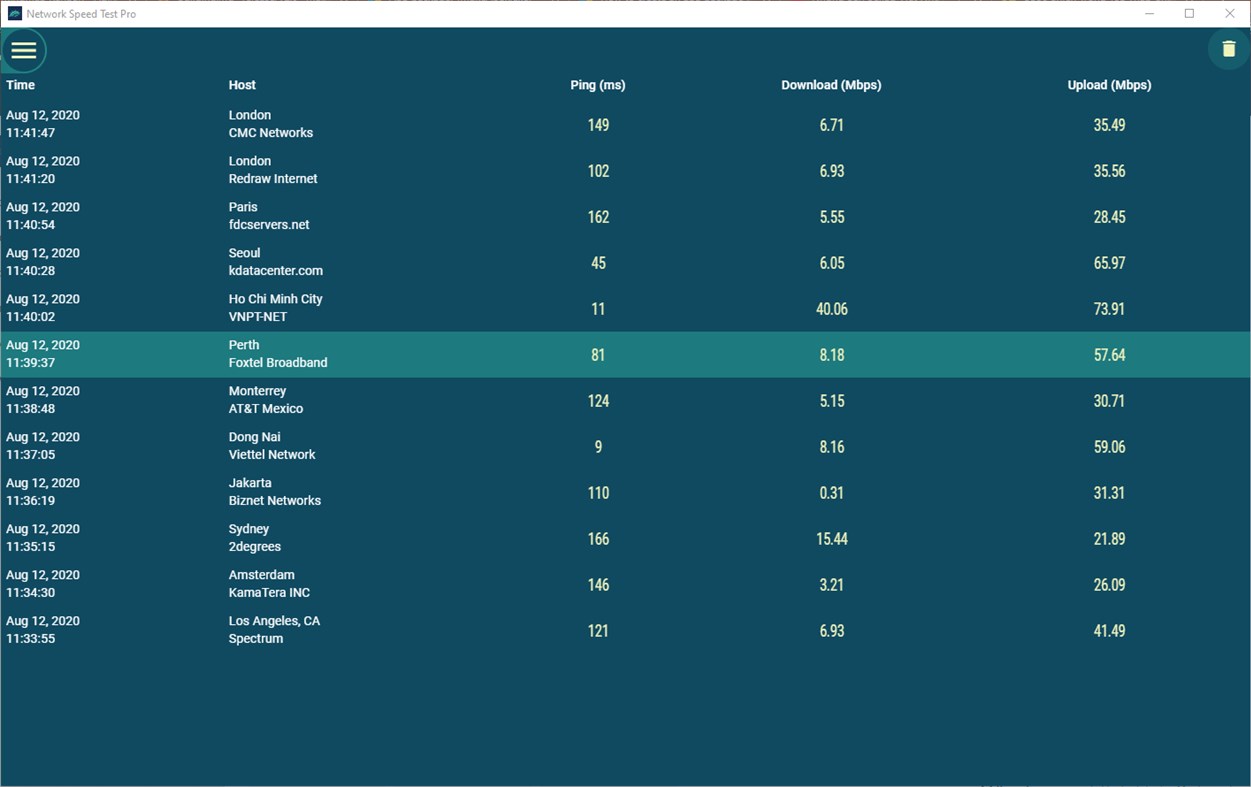The image size is (1251, 787).
Task: Select the Amsterdam KamaTera INC result
Action: pos(600,584)
